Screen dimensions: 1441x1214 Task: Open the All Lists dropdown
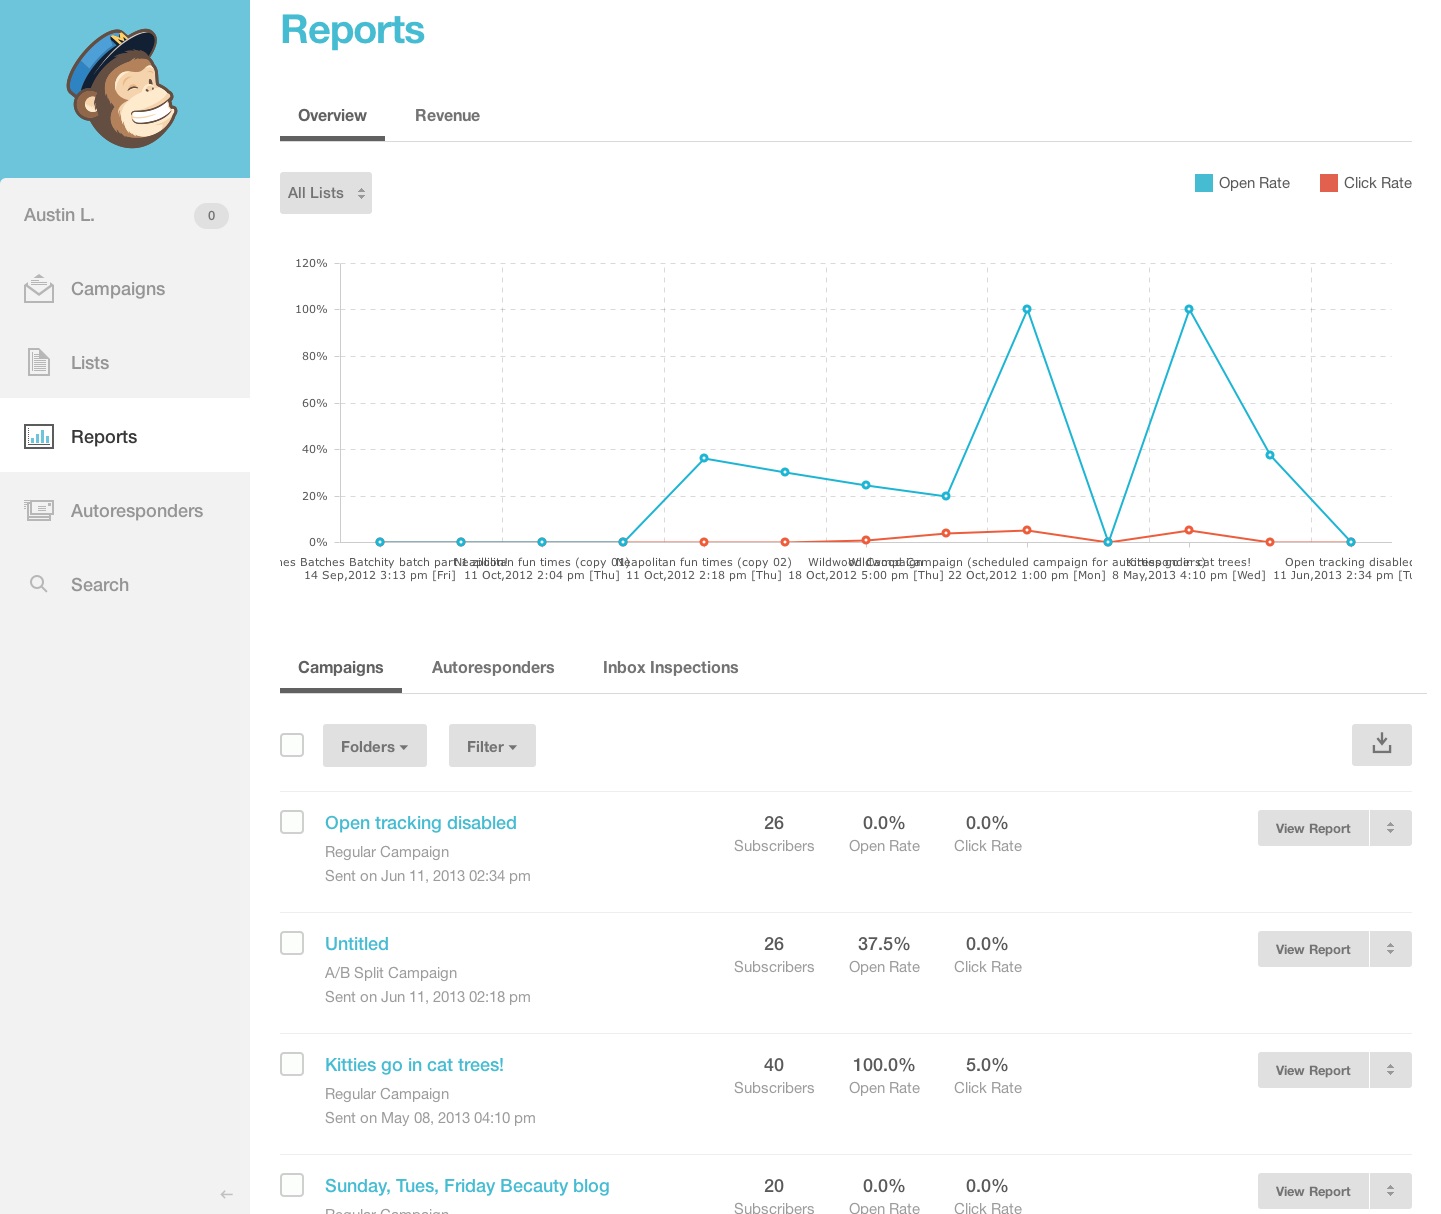pyautogui.click(x=326, y=193)
